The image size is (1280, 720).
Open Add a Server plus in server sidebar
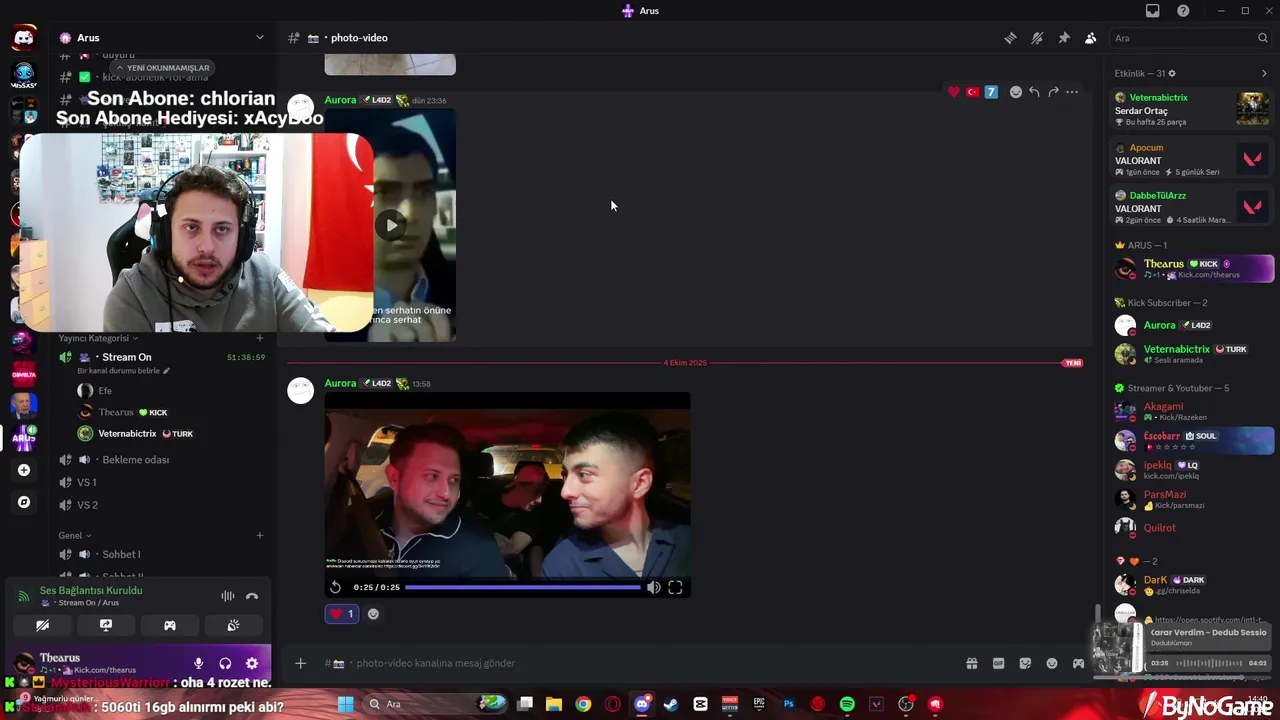click(24, 470)
